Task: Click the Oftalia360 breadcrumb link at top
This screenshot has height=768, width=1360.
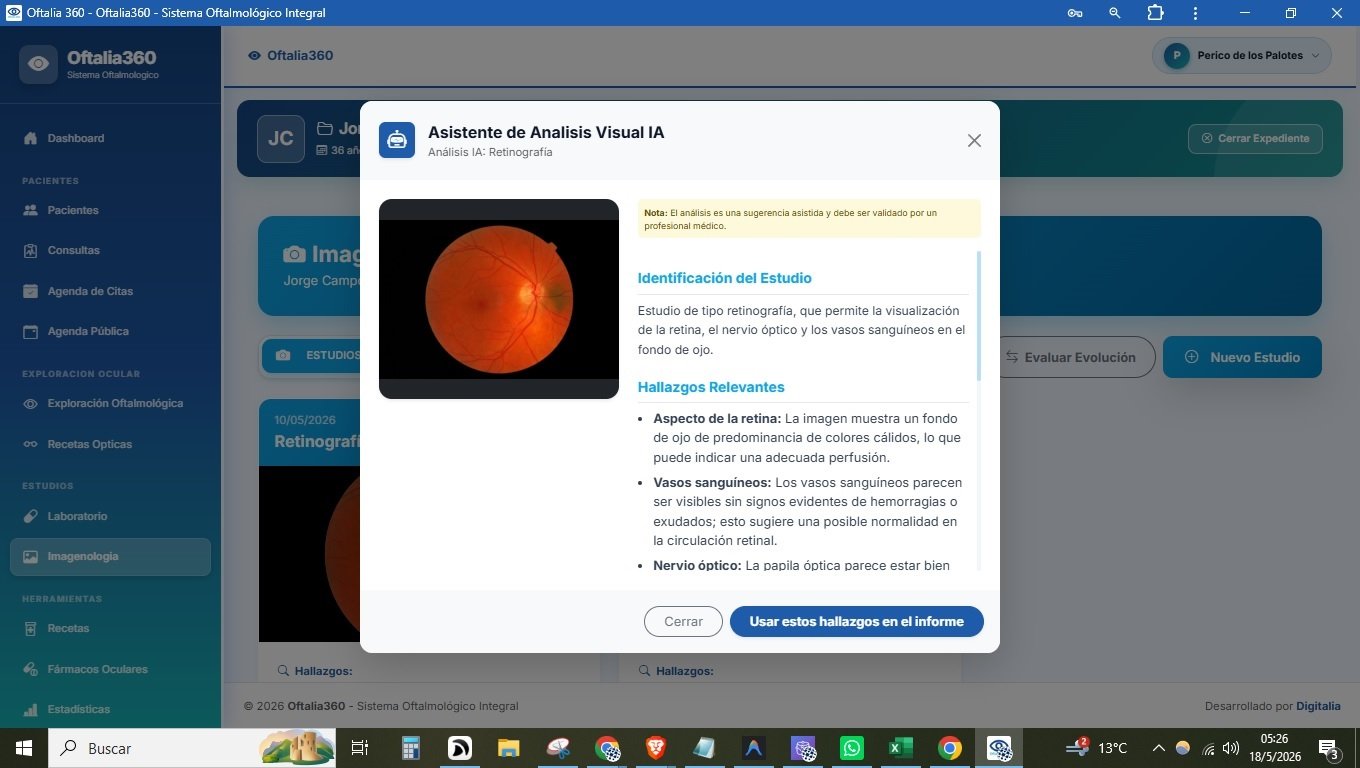Action: [x=291, y=55]
